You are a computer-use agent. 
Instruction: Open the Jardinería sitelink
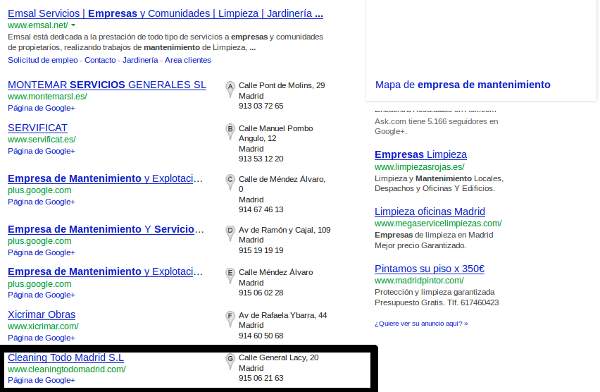(x=140, y=60)
